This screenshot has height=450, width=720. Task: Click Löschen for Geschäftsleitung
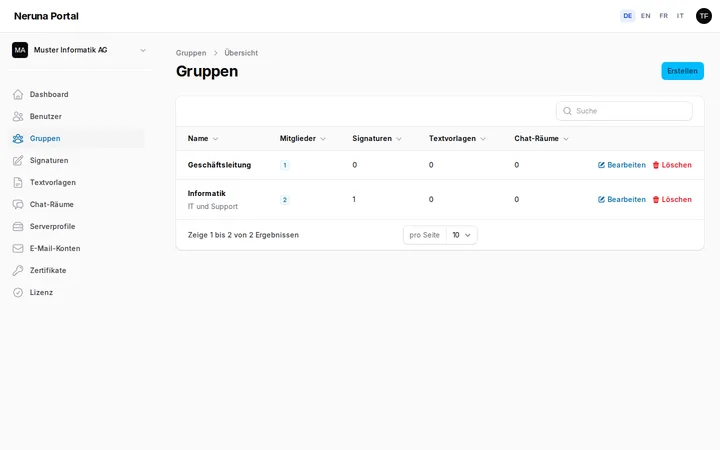(x=672, y=165)
